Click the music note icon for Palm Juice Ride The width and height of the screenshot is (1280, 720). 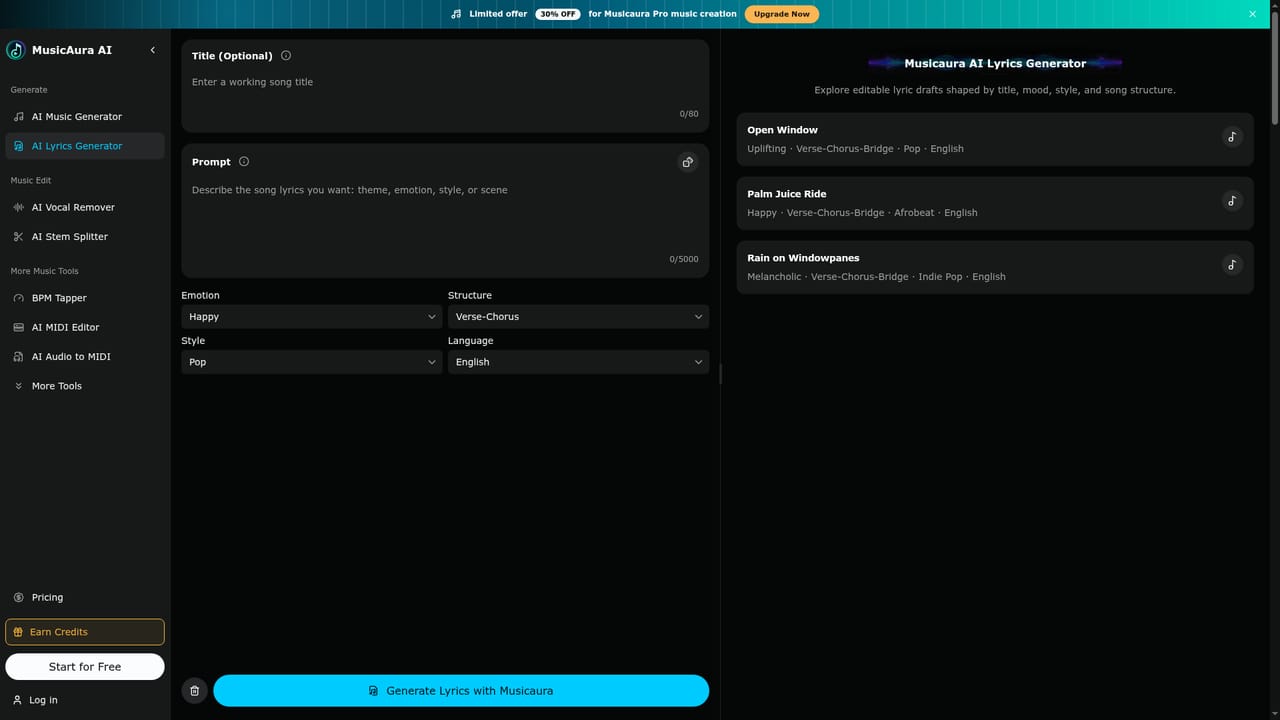pos(1232,202)
